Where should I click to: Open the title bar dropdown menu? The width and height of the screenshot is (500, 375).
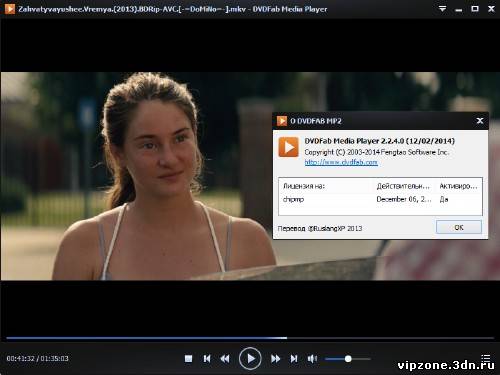(x=442, y=9)
